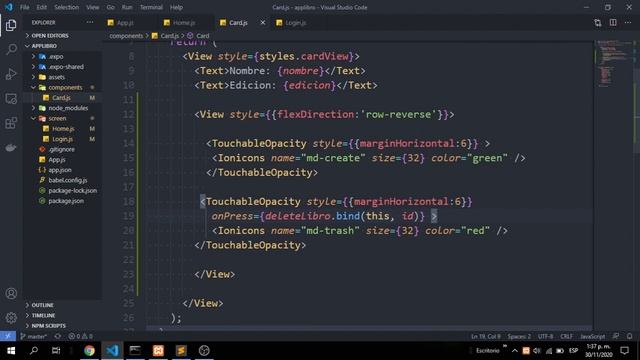The image size is (640, 360).
Task: Expand the node_modules folder
Action: 68,108
